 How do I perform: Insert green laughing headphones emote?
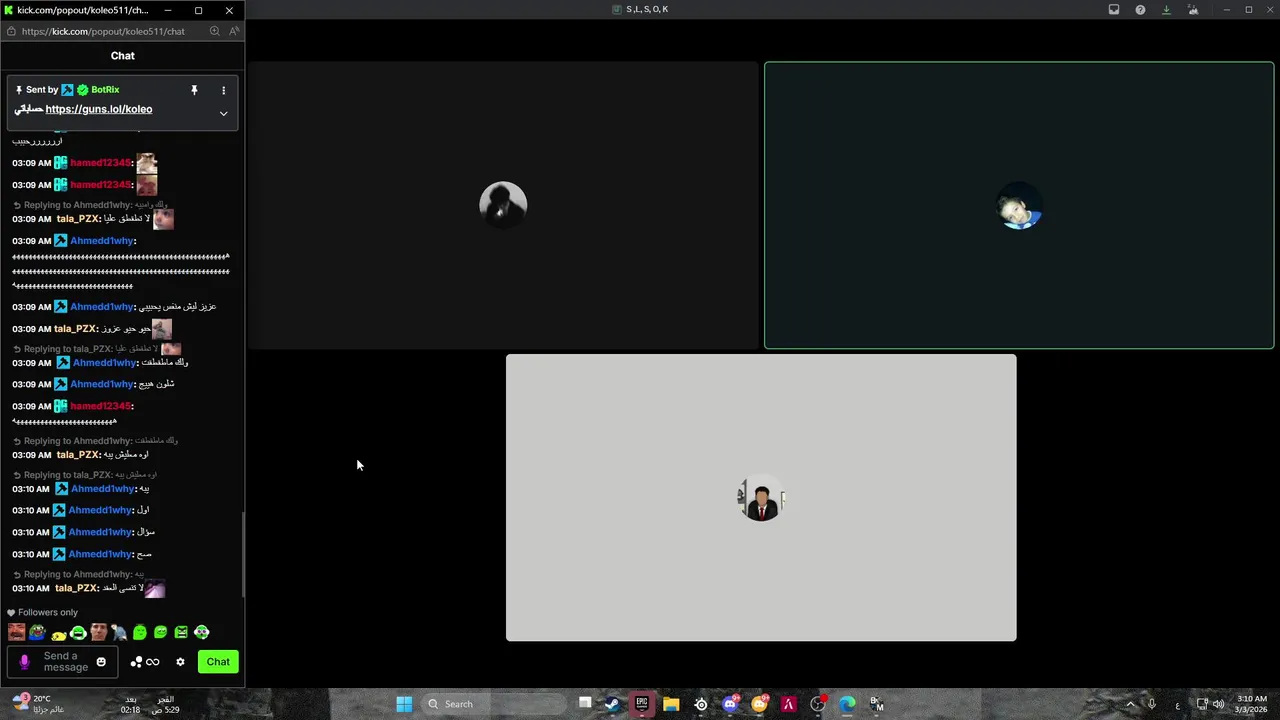78,632
